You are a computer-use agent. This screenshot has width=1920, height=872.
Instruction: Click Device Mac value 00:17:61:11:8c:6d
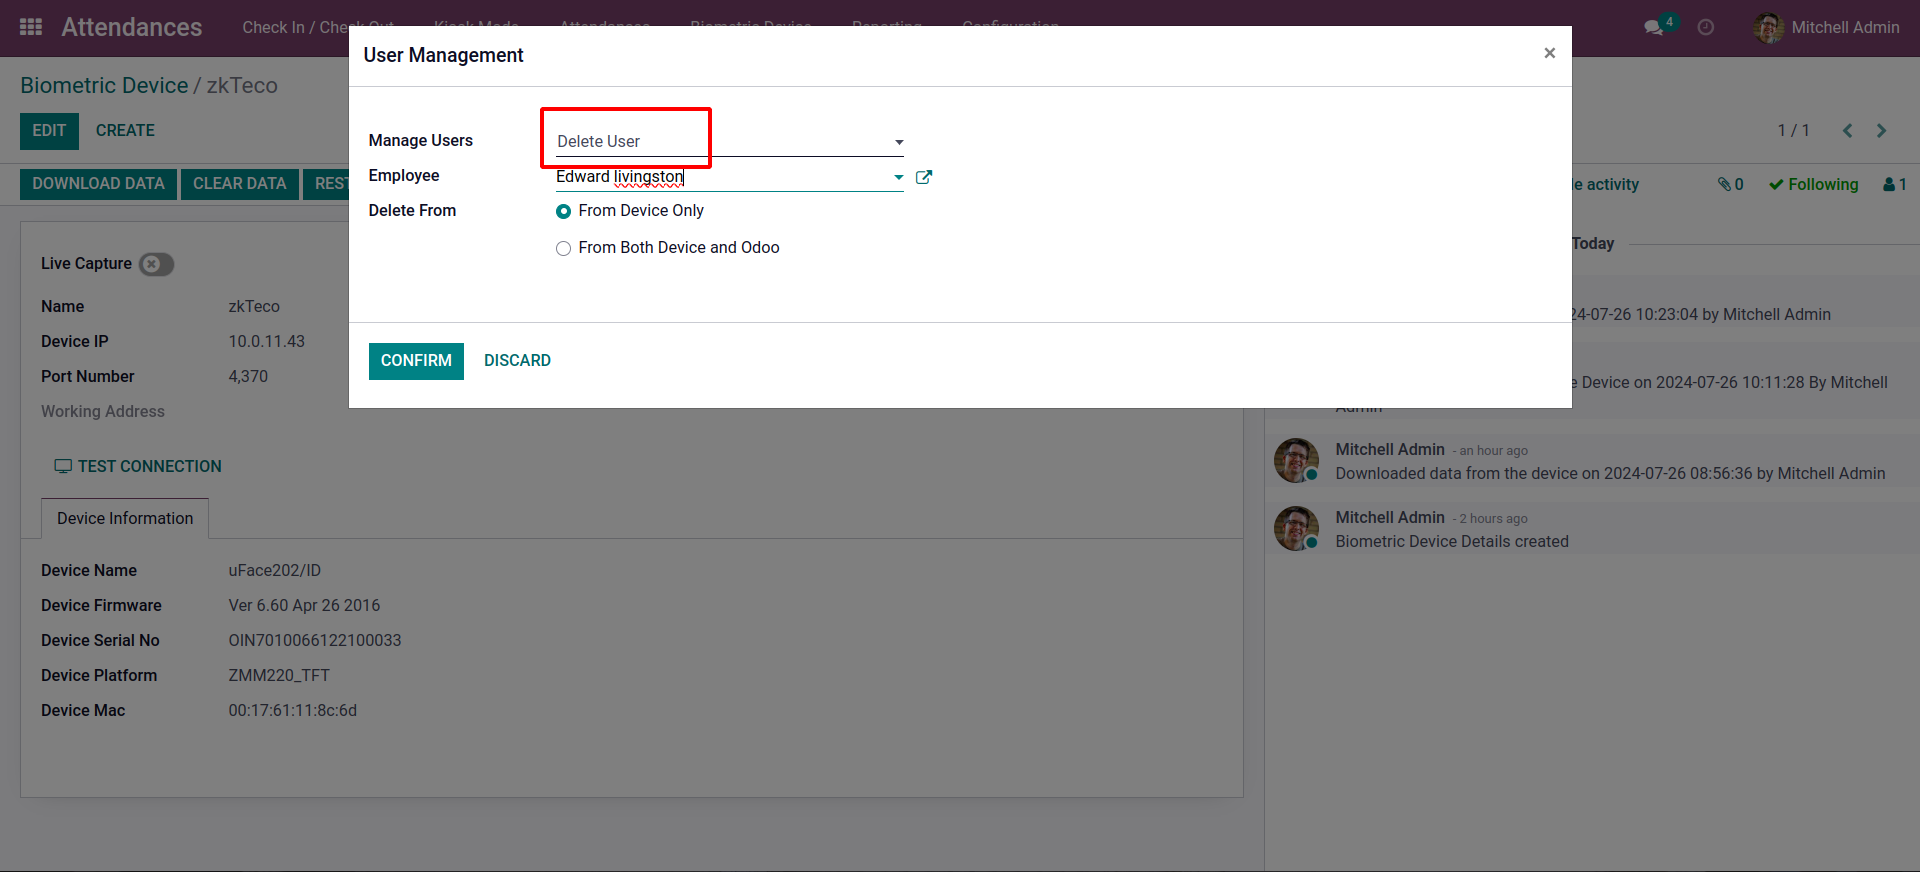(293, 710)
